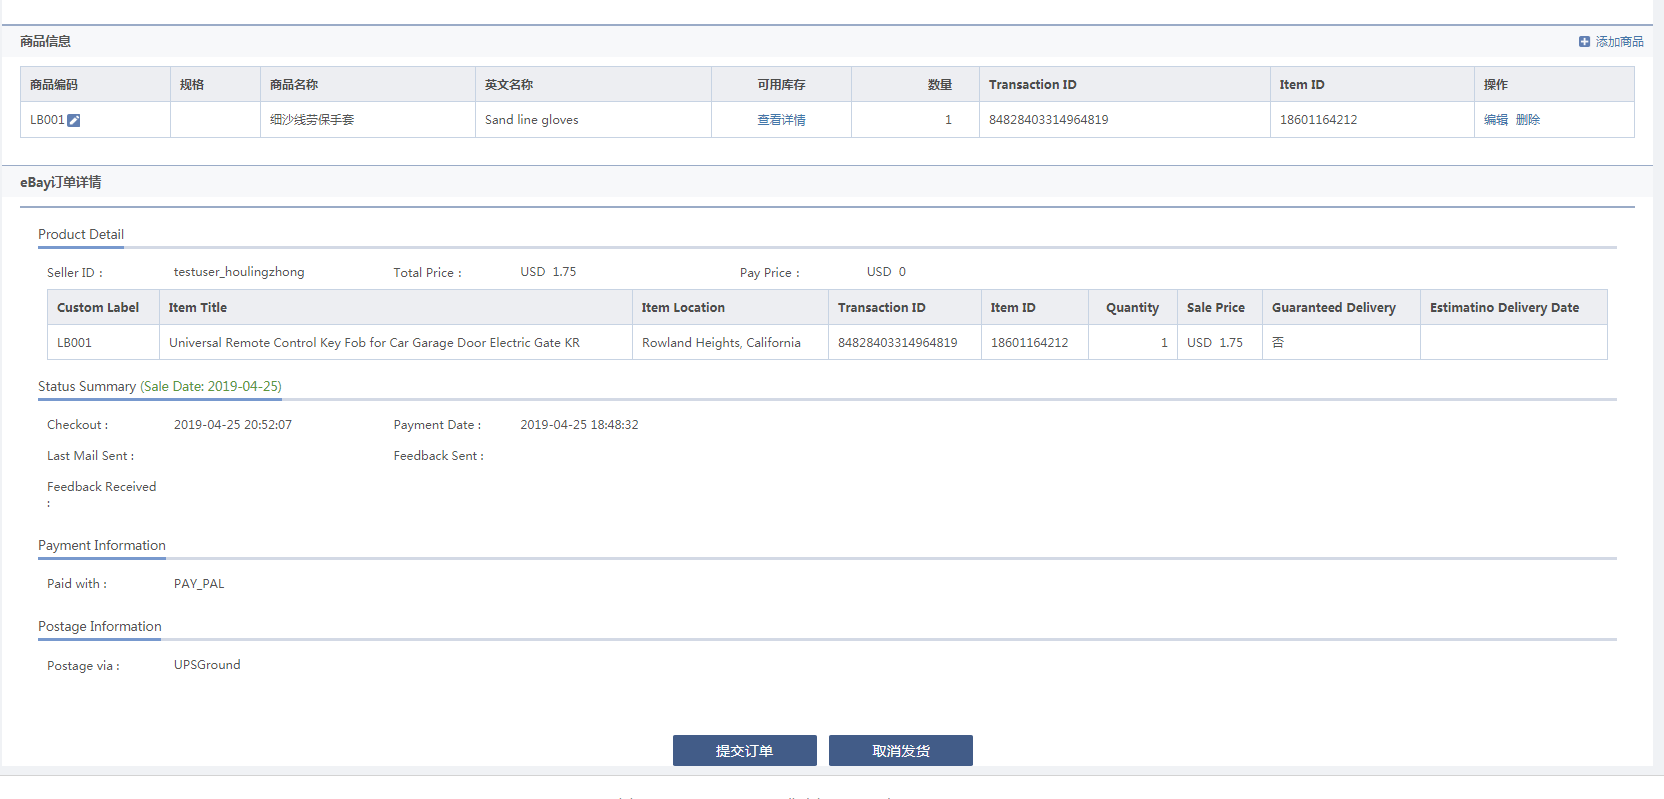
Task: Click the Total Price USD 1.75 value
Action: tap(548, 272)
